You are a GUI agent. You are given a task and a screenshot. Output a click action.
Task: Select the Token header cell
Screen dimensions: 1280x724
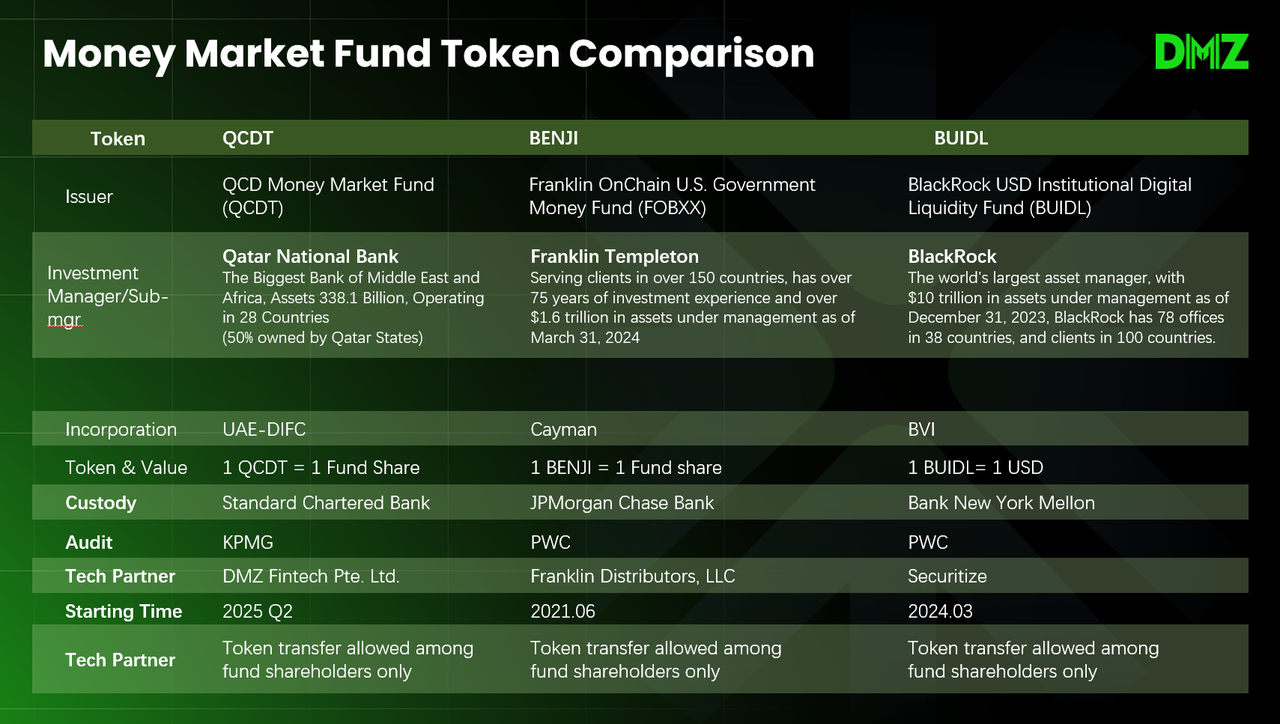[118, 138]
